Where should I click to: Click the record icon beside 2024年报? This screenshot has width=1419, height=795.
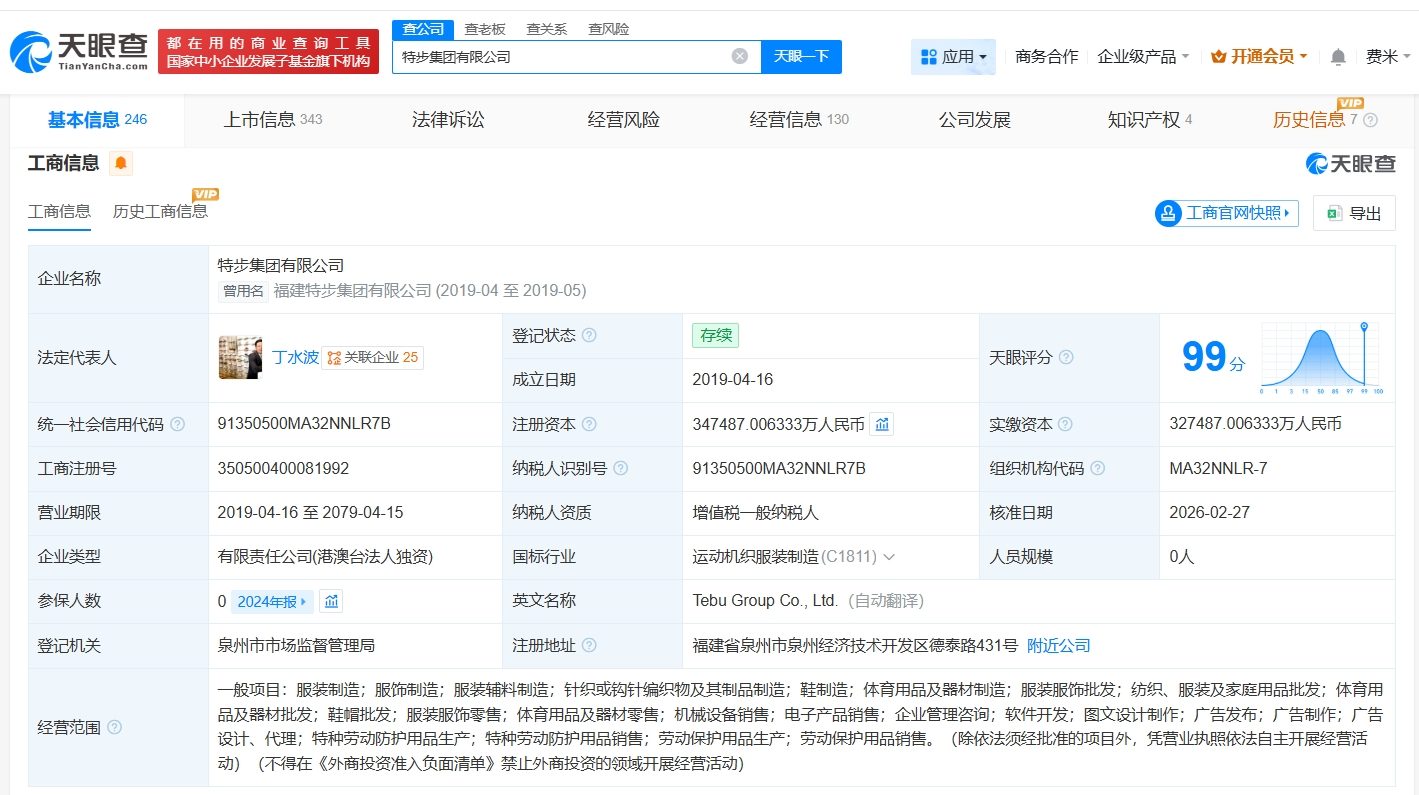pos(331,601)
